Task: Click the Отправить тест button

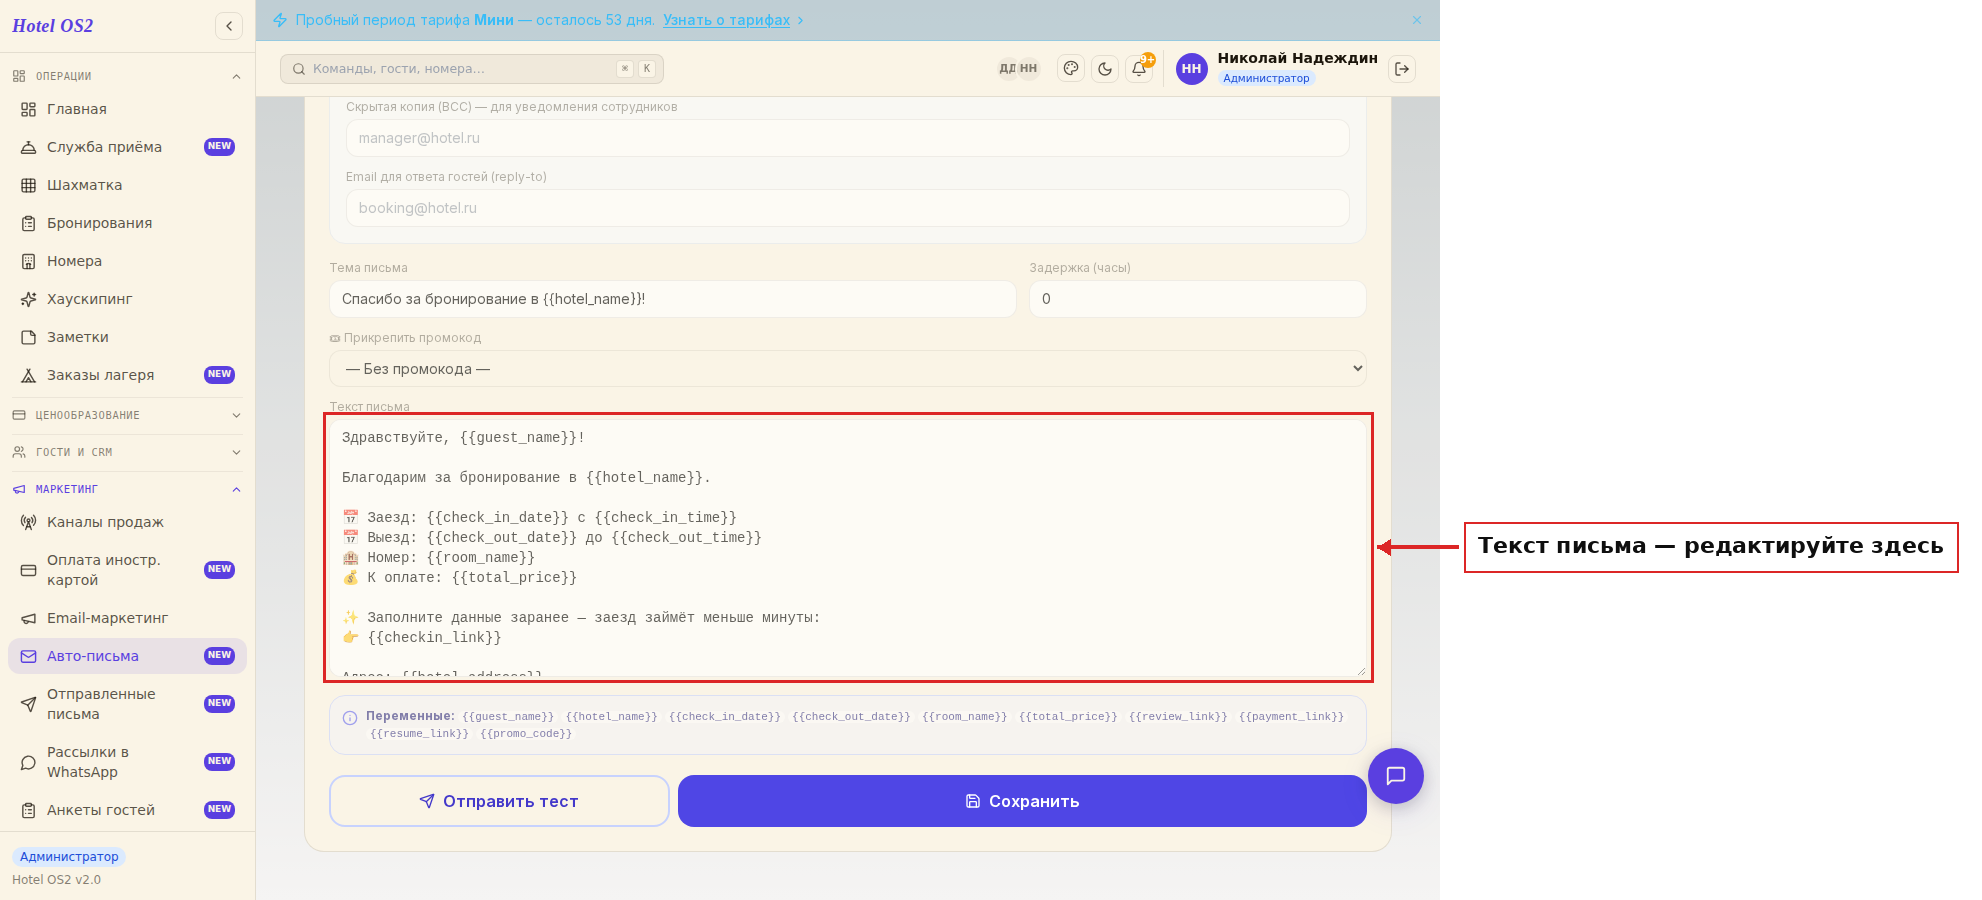Action: coord(499,801)
